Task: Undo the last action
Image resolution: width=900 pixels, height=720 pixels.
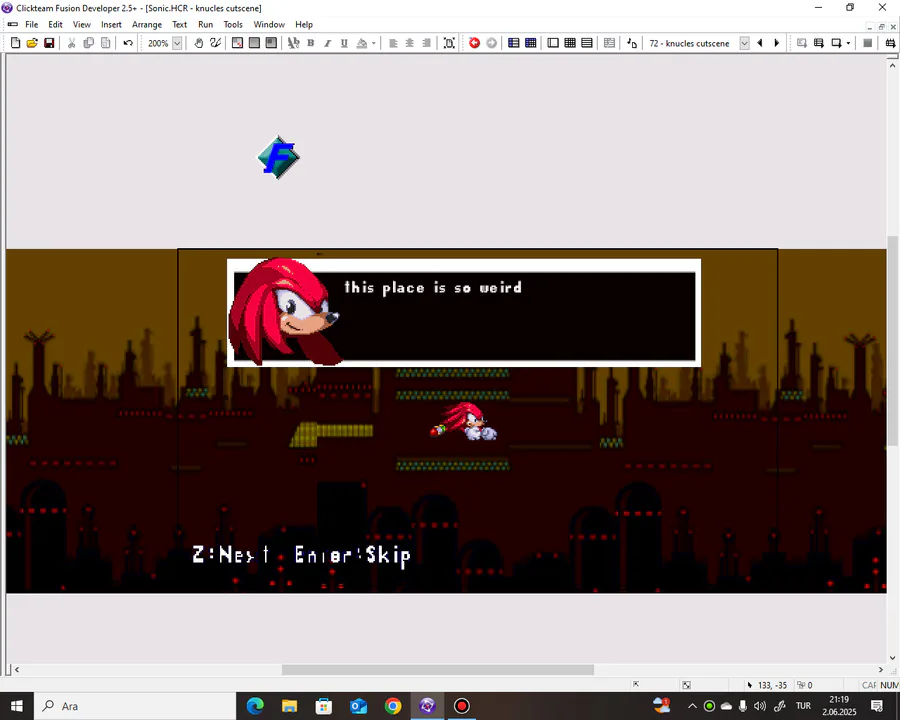Action: click(128, 43)
